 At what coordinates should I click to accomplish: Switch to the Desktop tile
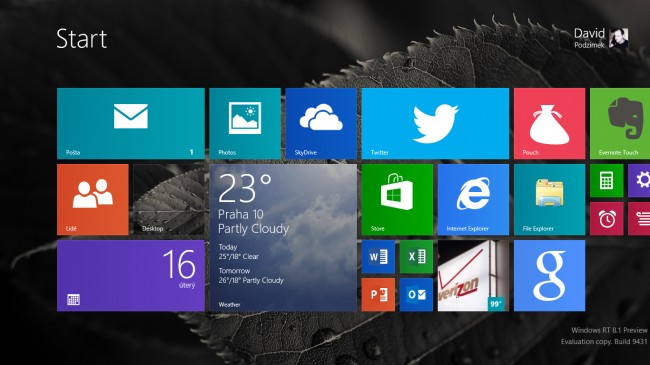pos(169,200)
